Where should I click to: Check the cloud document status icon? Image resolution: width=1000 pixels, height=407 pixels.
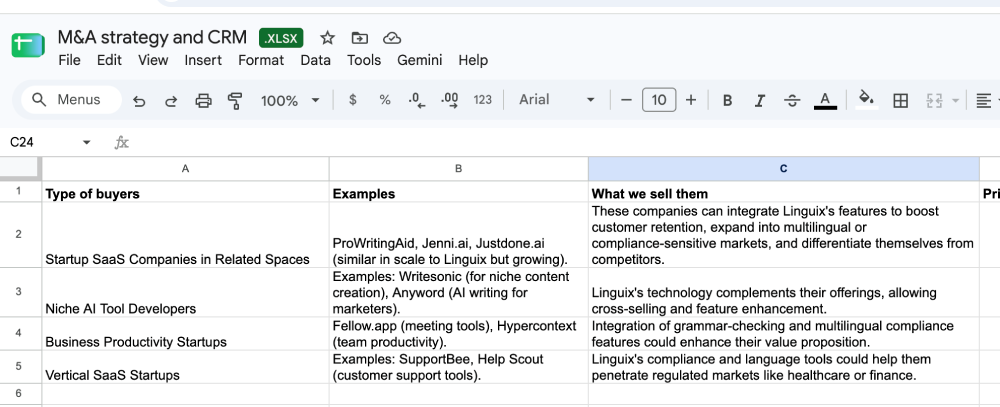coord(392,38)
